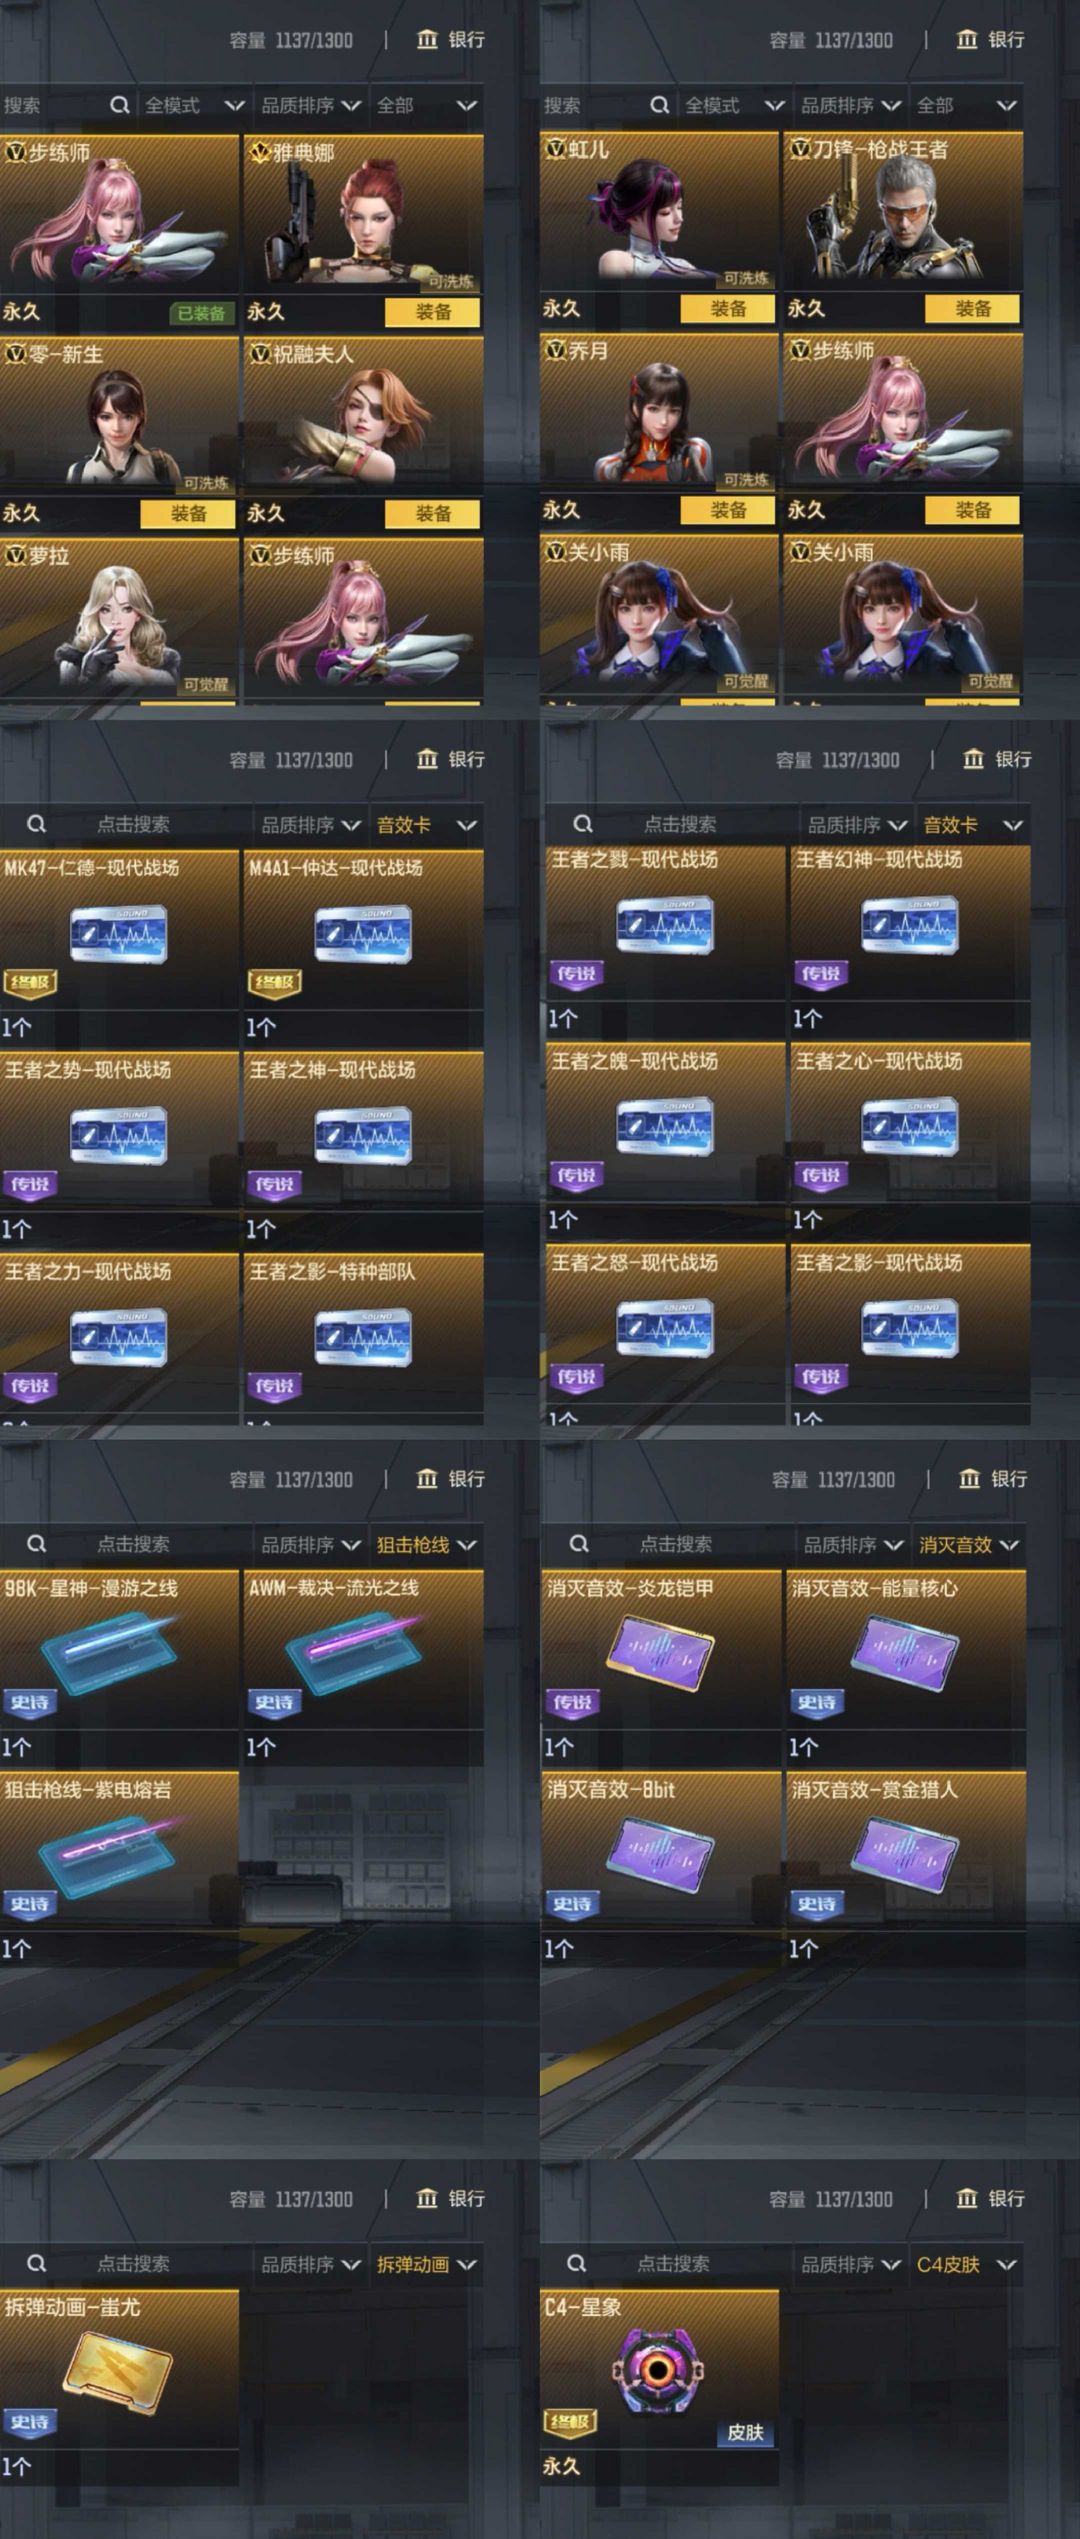Image resolution: width=1080 pixels, height=2539 pixels.
Task: Open the 雅典娜 character card
Action: (x=364, y=213)
